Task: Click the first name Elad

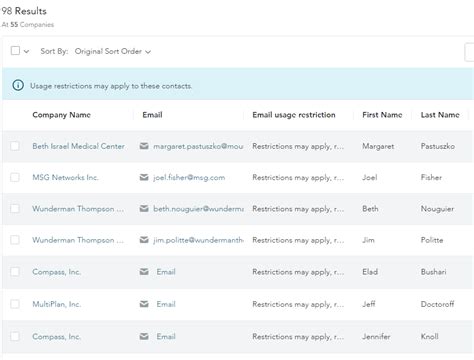Action: 370,272
